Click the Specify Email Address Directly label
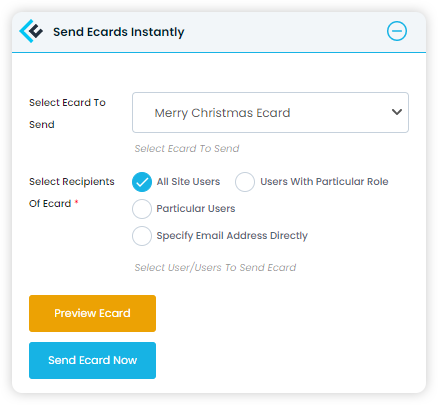Image resolution: width=438 pixels, height=405 pixels. 232,236
